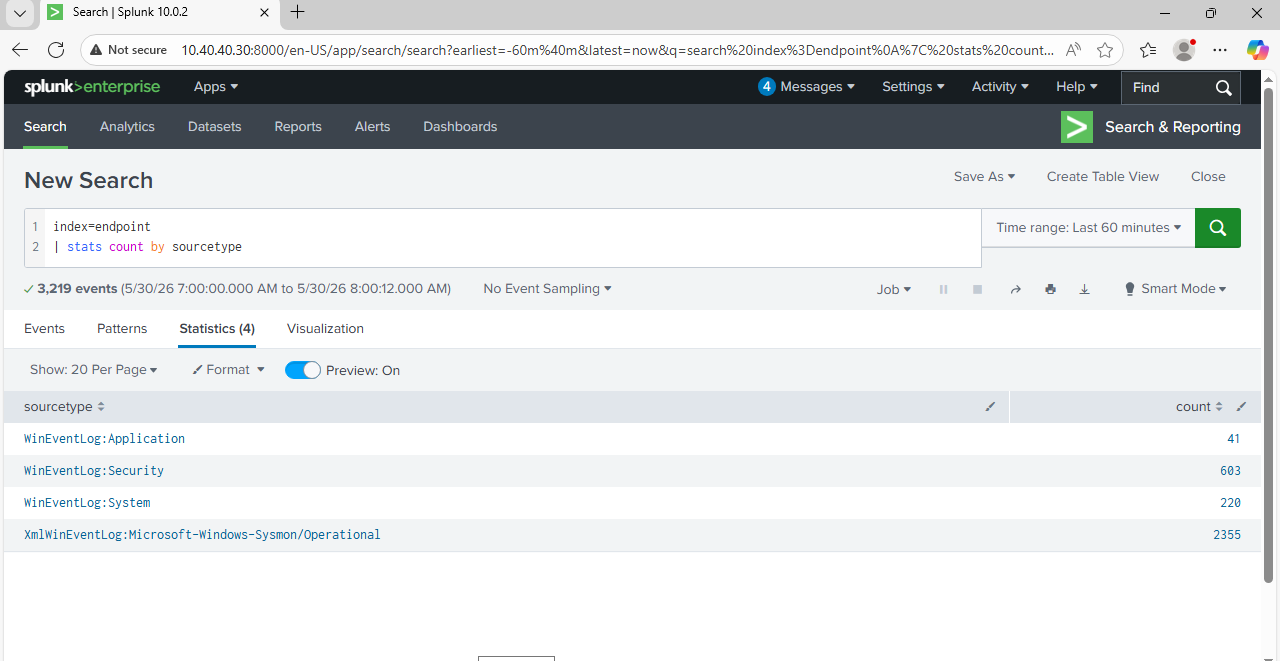The height and width of the screenshot is (661, 1280).
Task: Switch to the Patterns tab
Action: 122,329
